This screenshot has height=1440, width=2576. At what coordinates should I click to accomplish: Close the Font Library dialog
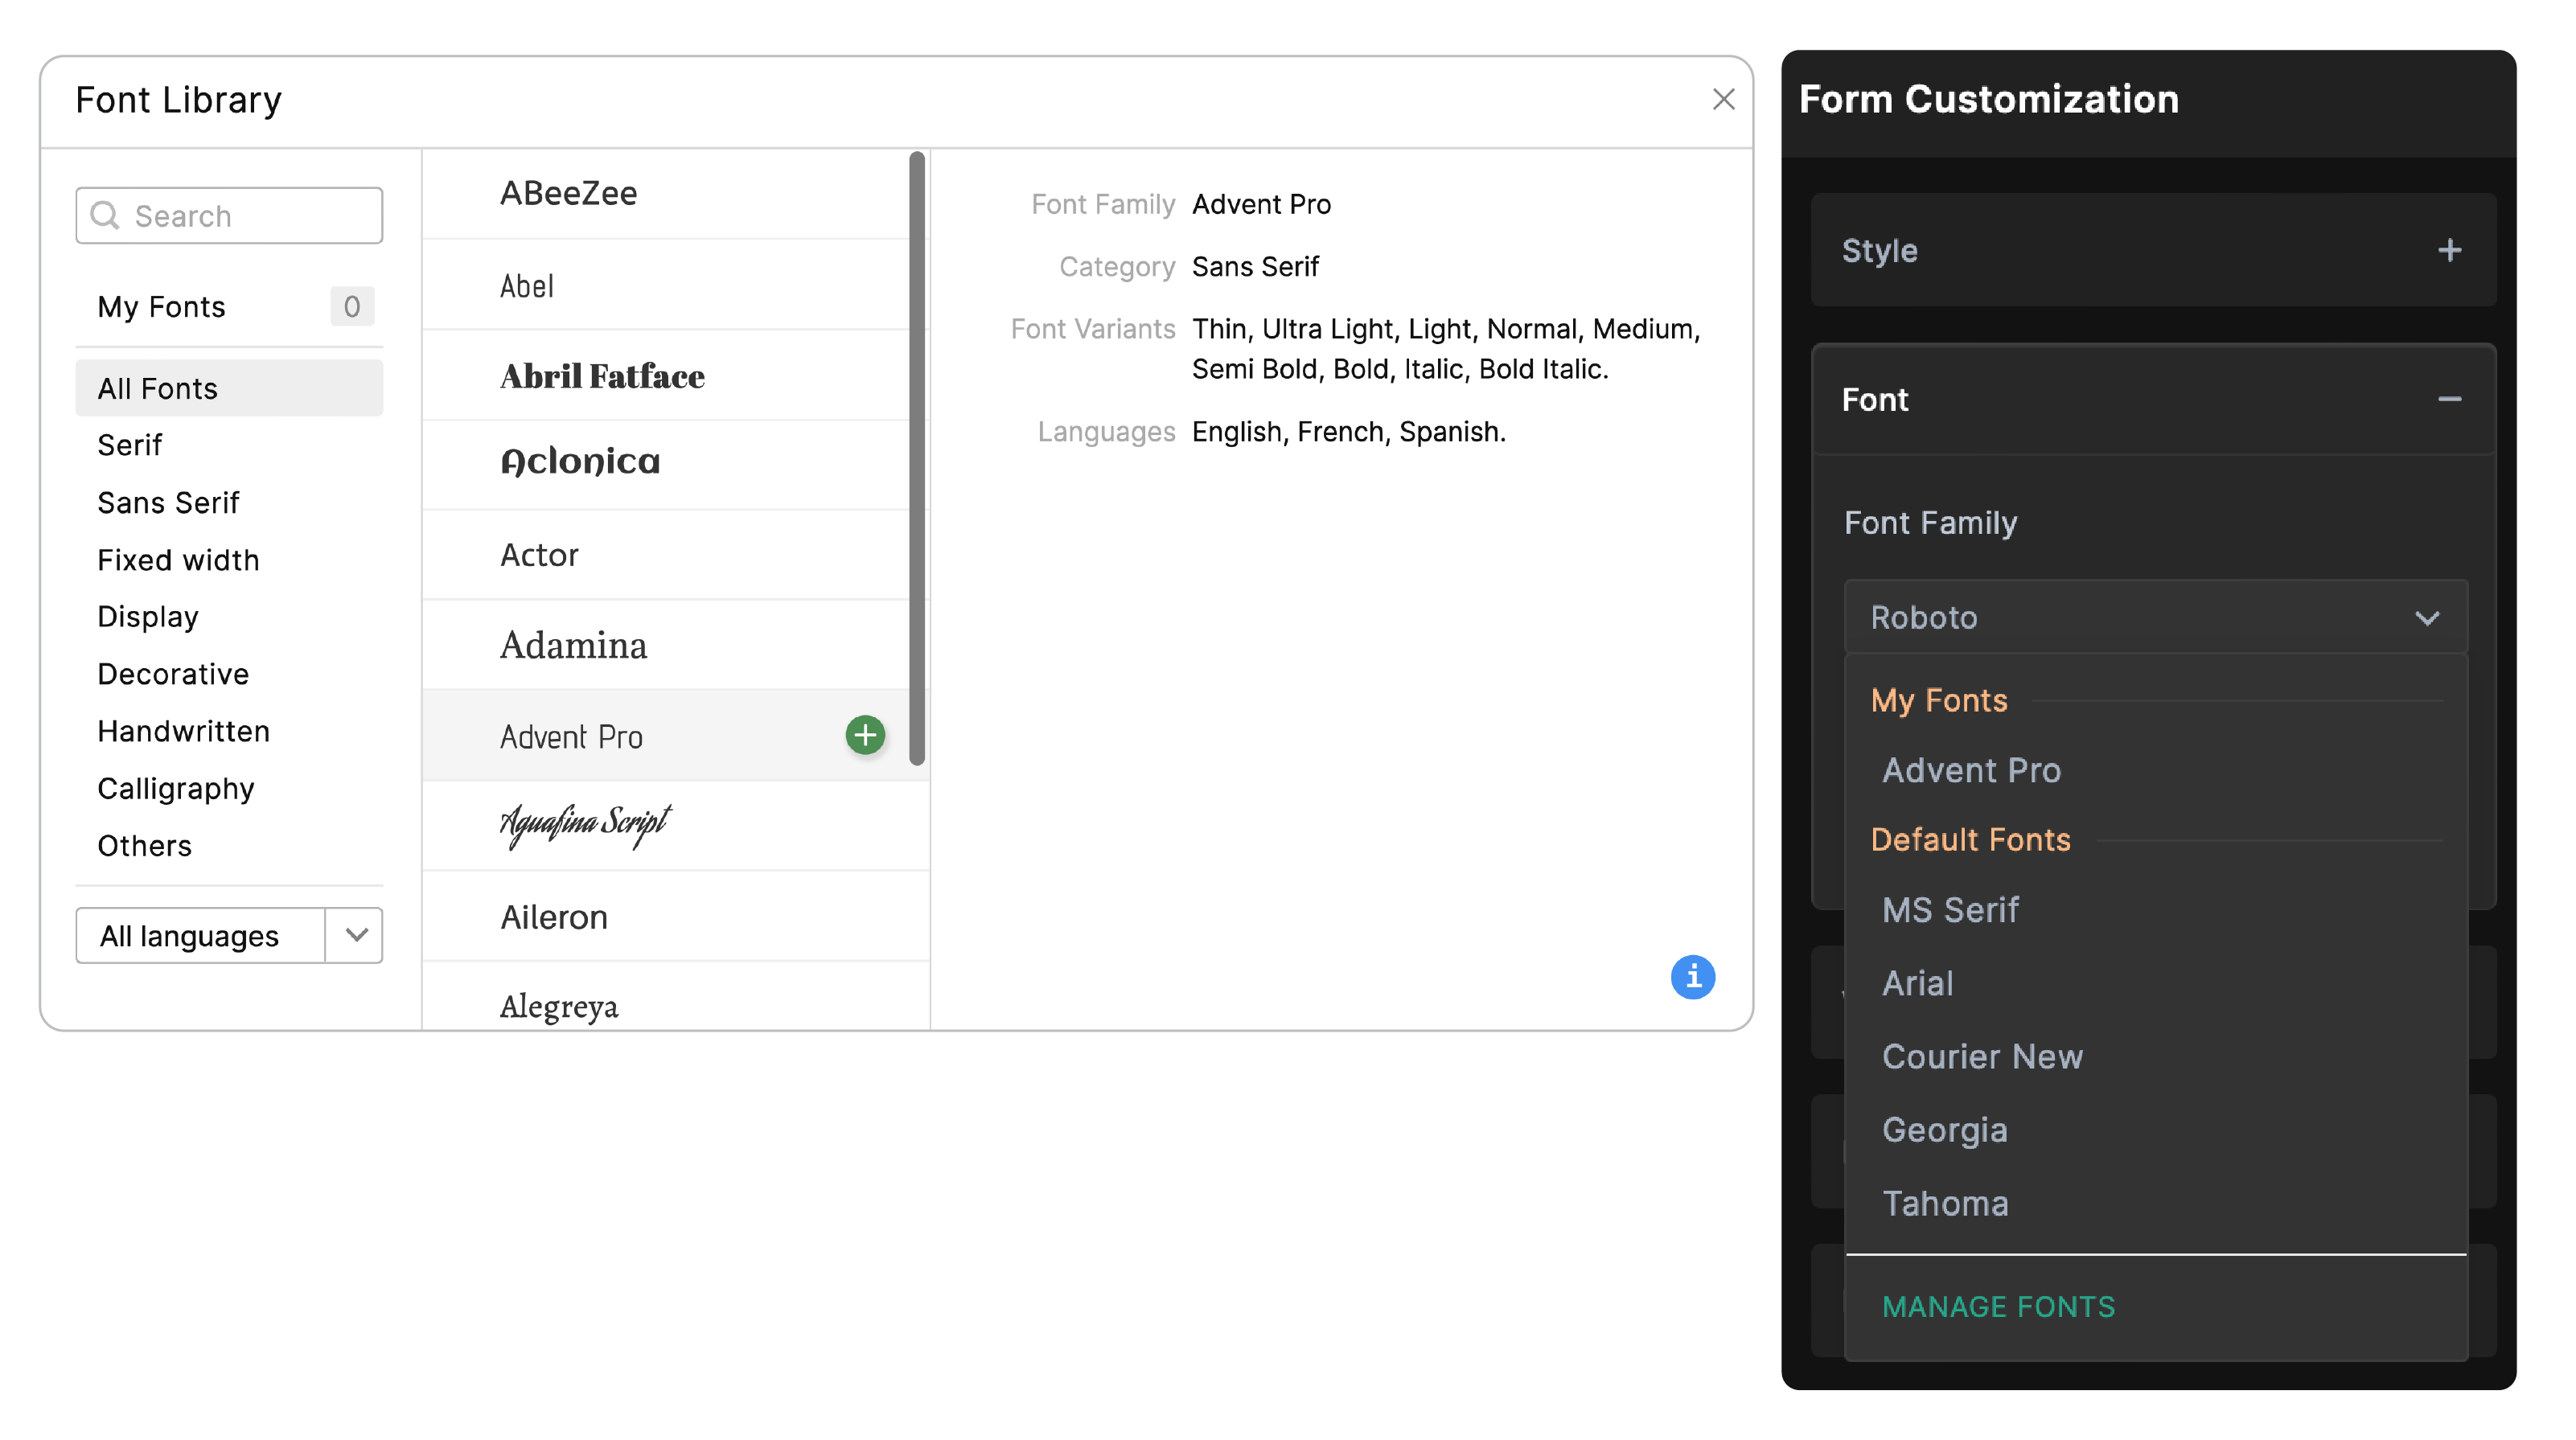pos(1723,99)
